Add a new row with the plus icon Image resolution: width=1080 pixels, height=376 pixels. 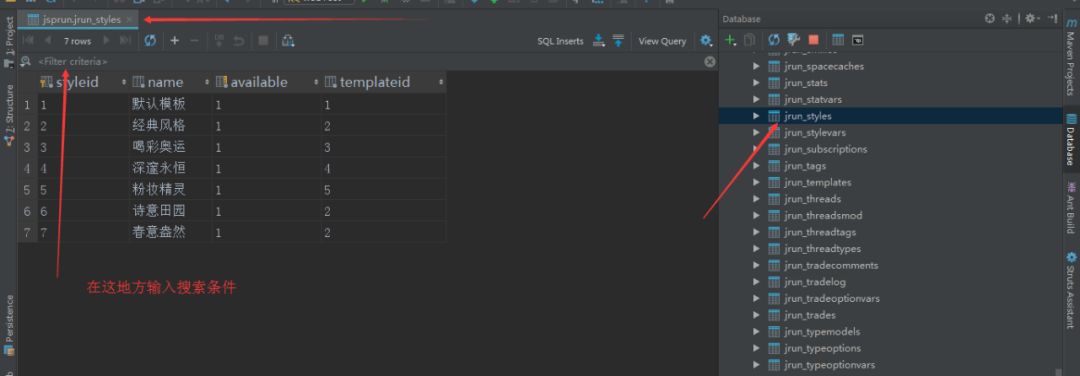click(175, 41)
